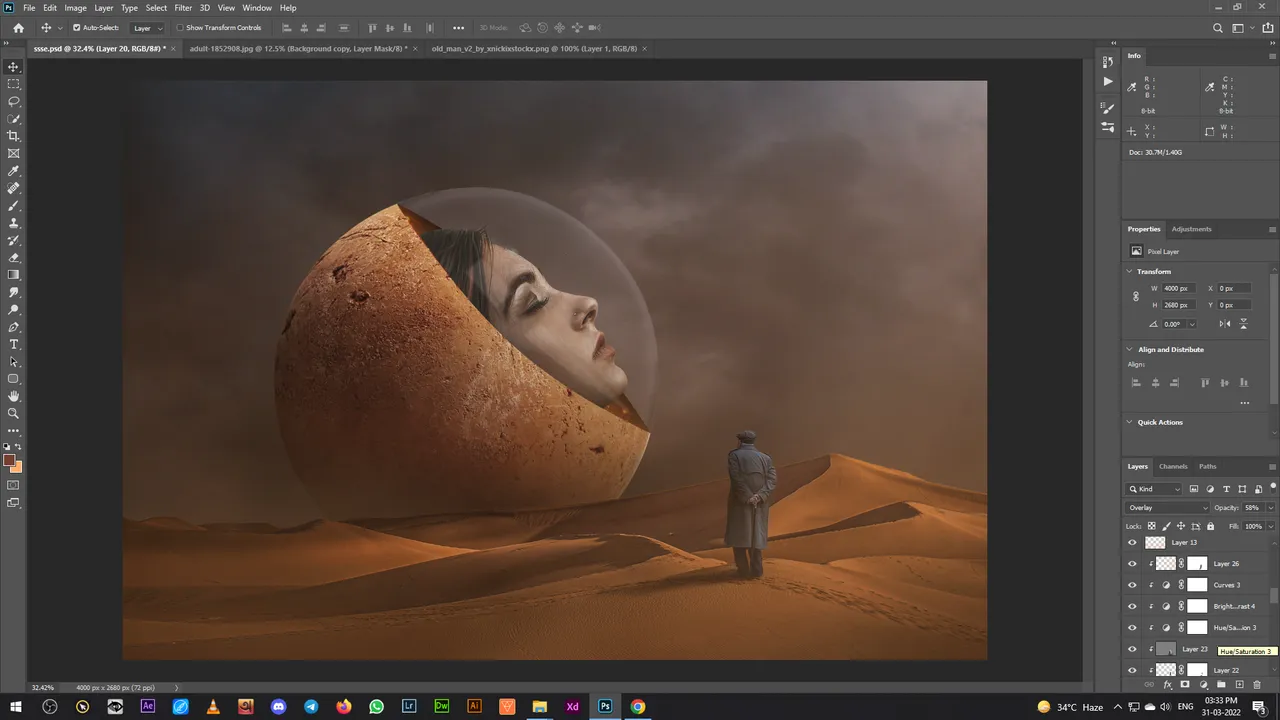The width and height of the screenshot is (1280, 720).
Task: Select the Move tool in the toolbox
Action: (13, 67)
